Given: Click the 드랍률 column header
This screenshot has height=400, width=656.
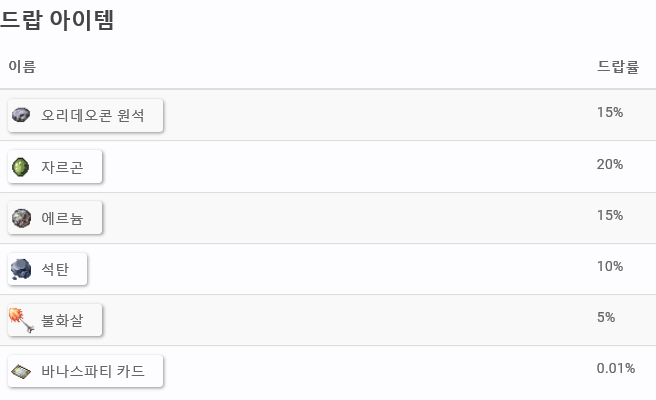Looking at the screenshot, I should pos(618,67).
